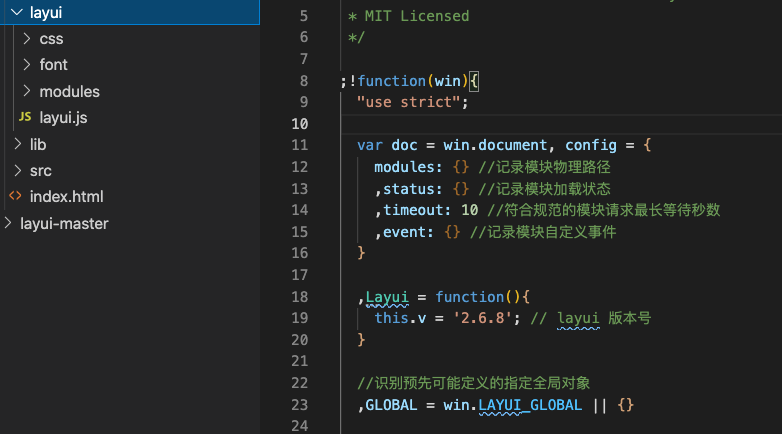The height and width of the screenshot is (434, 782).
Task: Expand the modules folder chevron
Action: click(x=27, y=91)
